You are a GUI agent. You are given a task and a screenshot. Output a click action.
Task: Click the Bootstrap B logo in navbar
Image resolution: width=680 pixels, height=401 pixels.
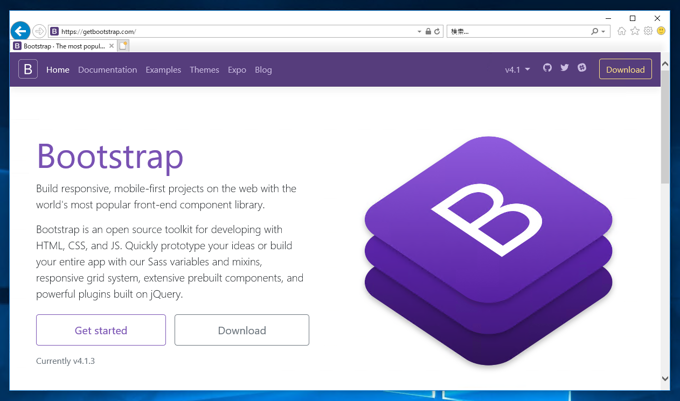28,69
